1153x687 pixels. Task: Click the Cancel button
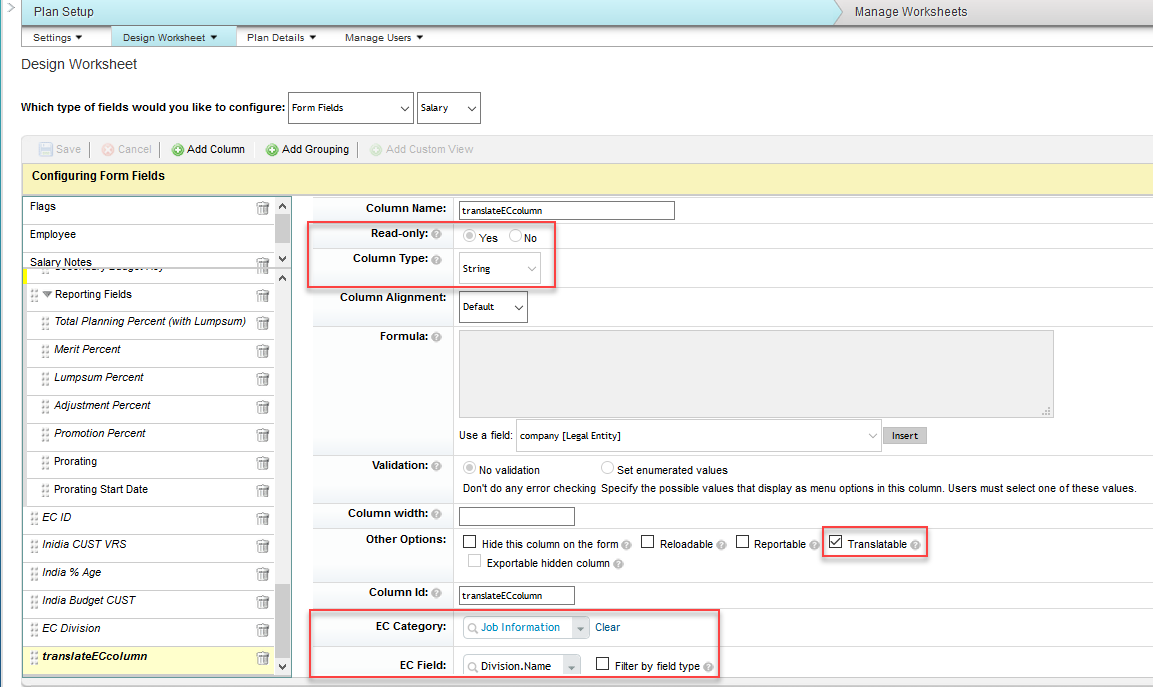[x=126, y=149]
